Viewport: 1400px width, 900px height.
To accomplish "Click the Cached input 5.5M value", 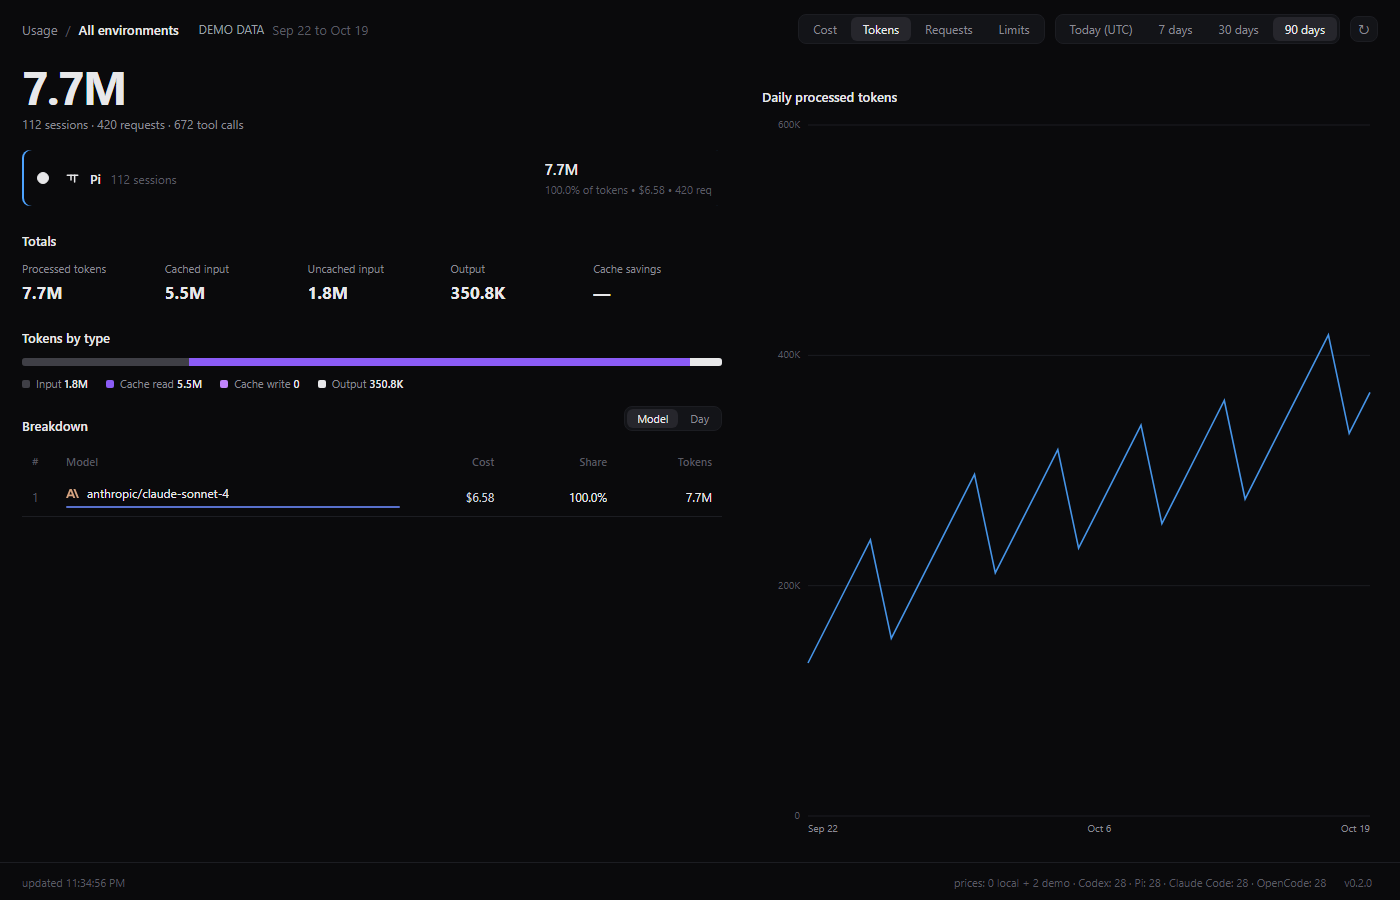I will click(185, 293).
